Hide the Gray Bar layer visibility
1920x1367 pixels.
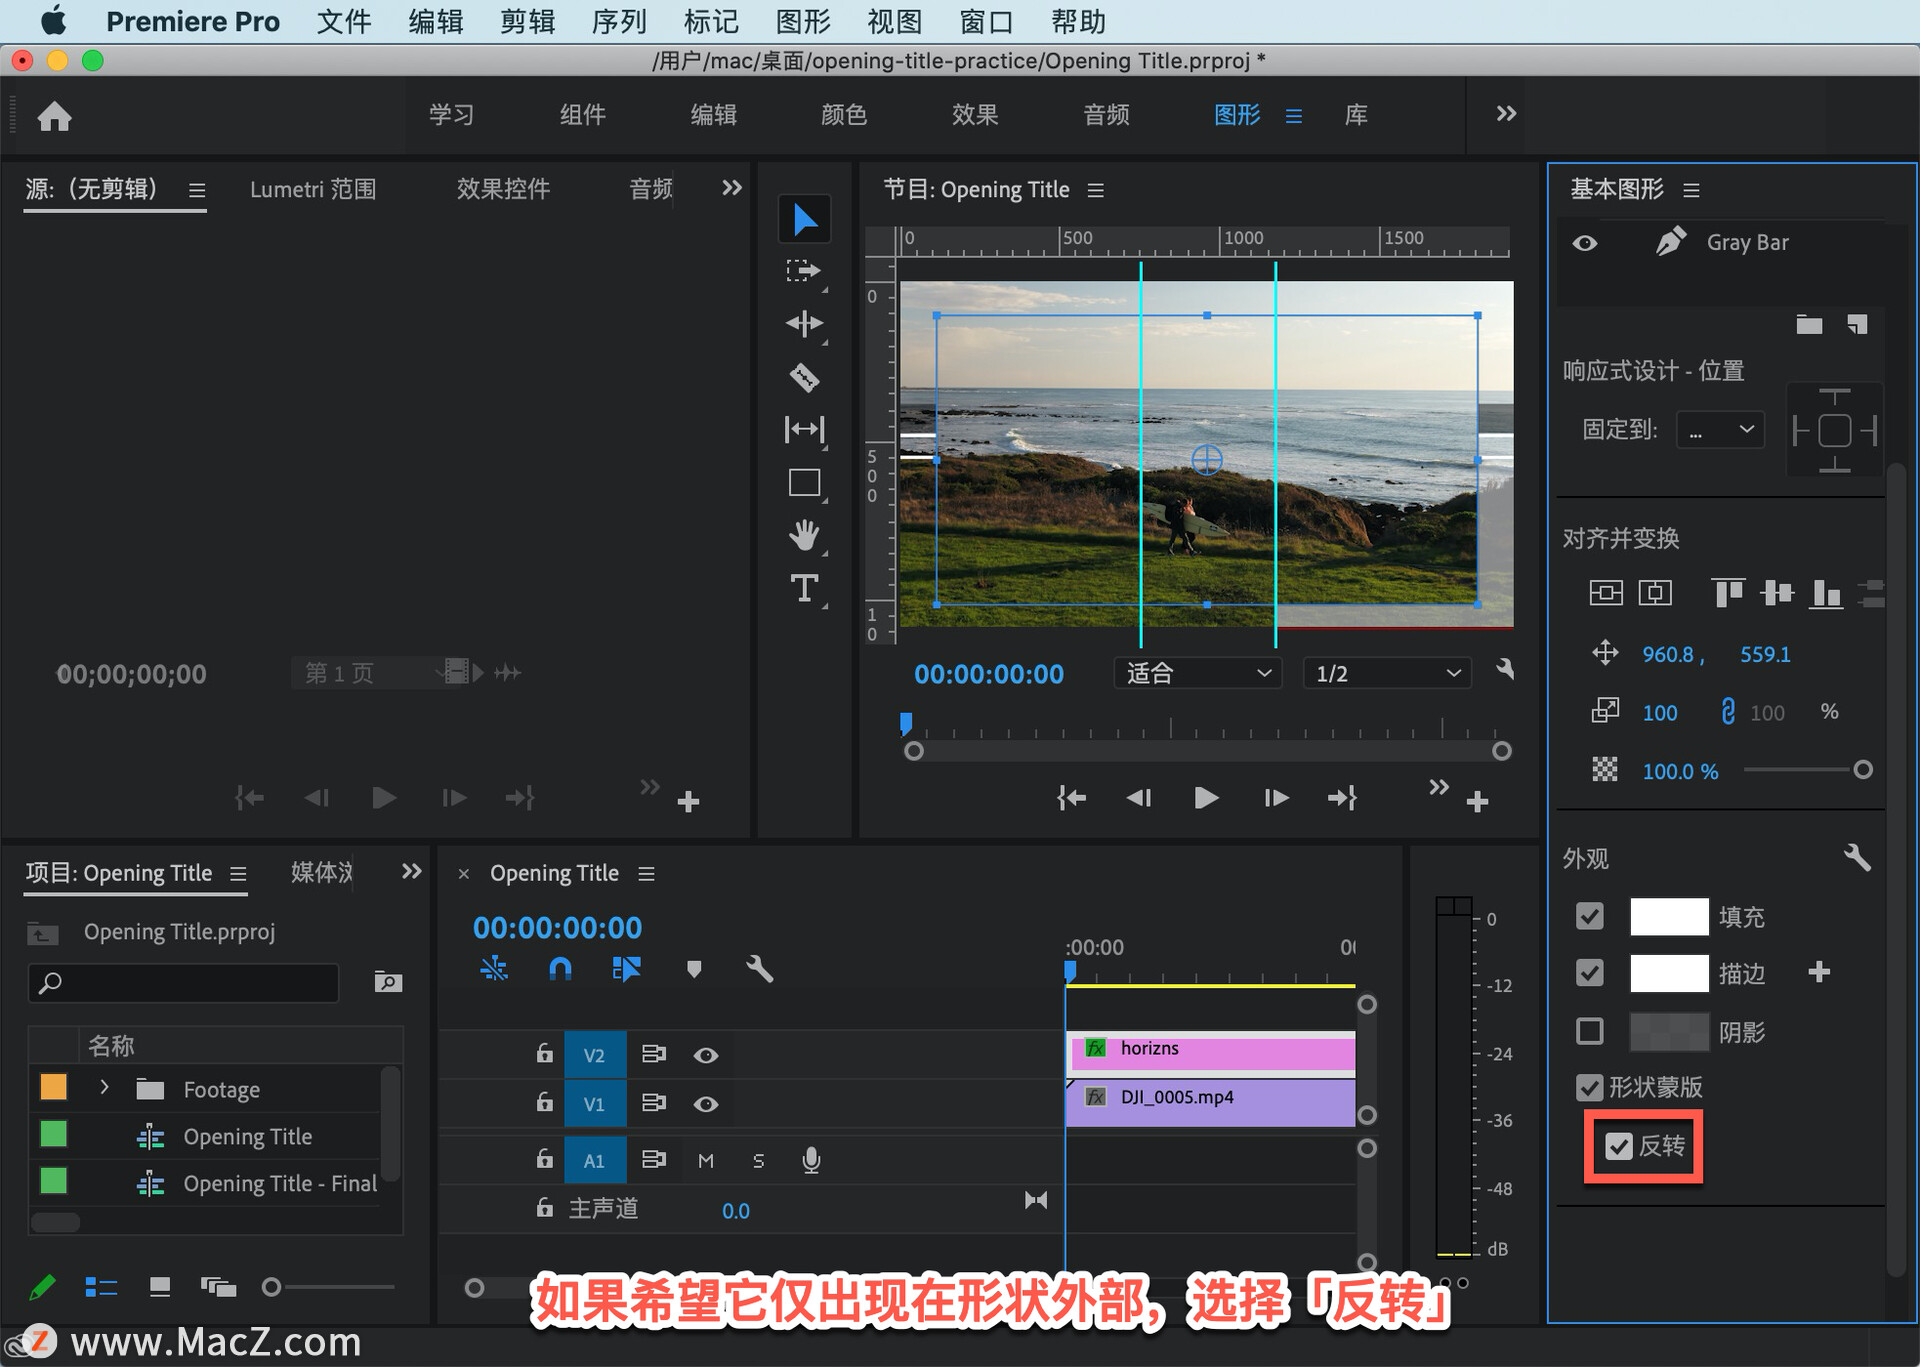(1585, 243)
